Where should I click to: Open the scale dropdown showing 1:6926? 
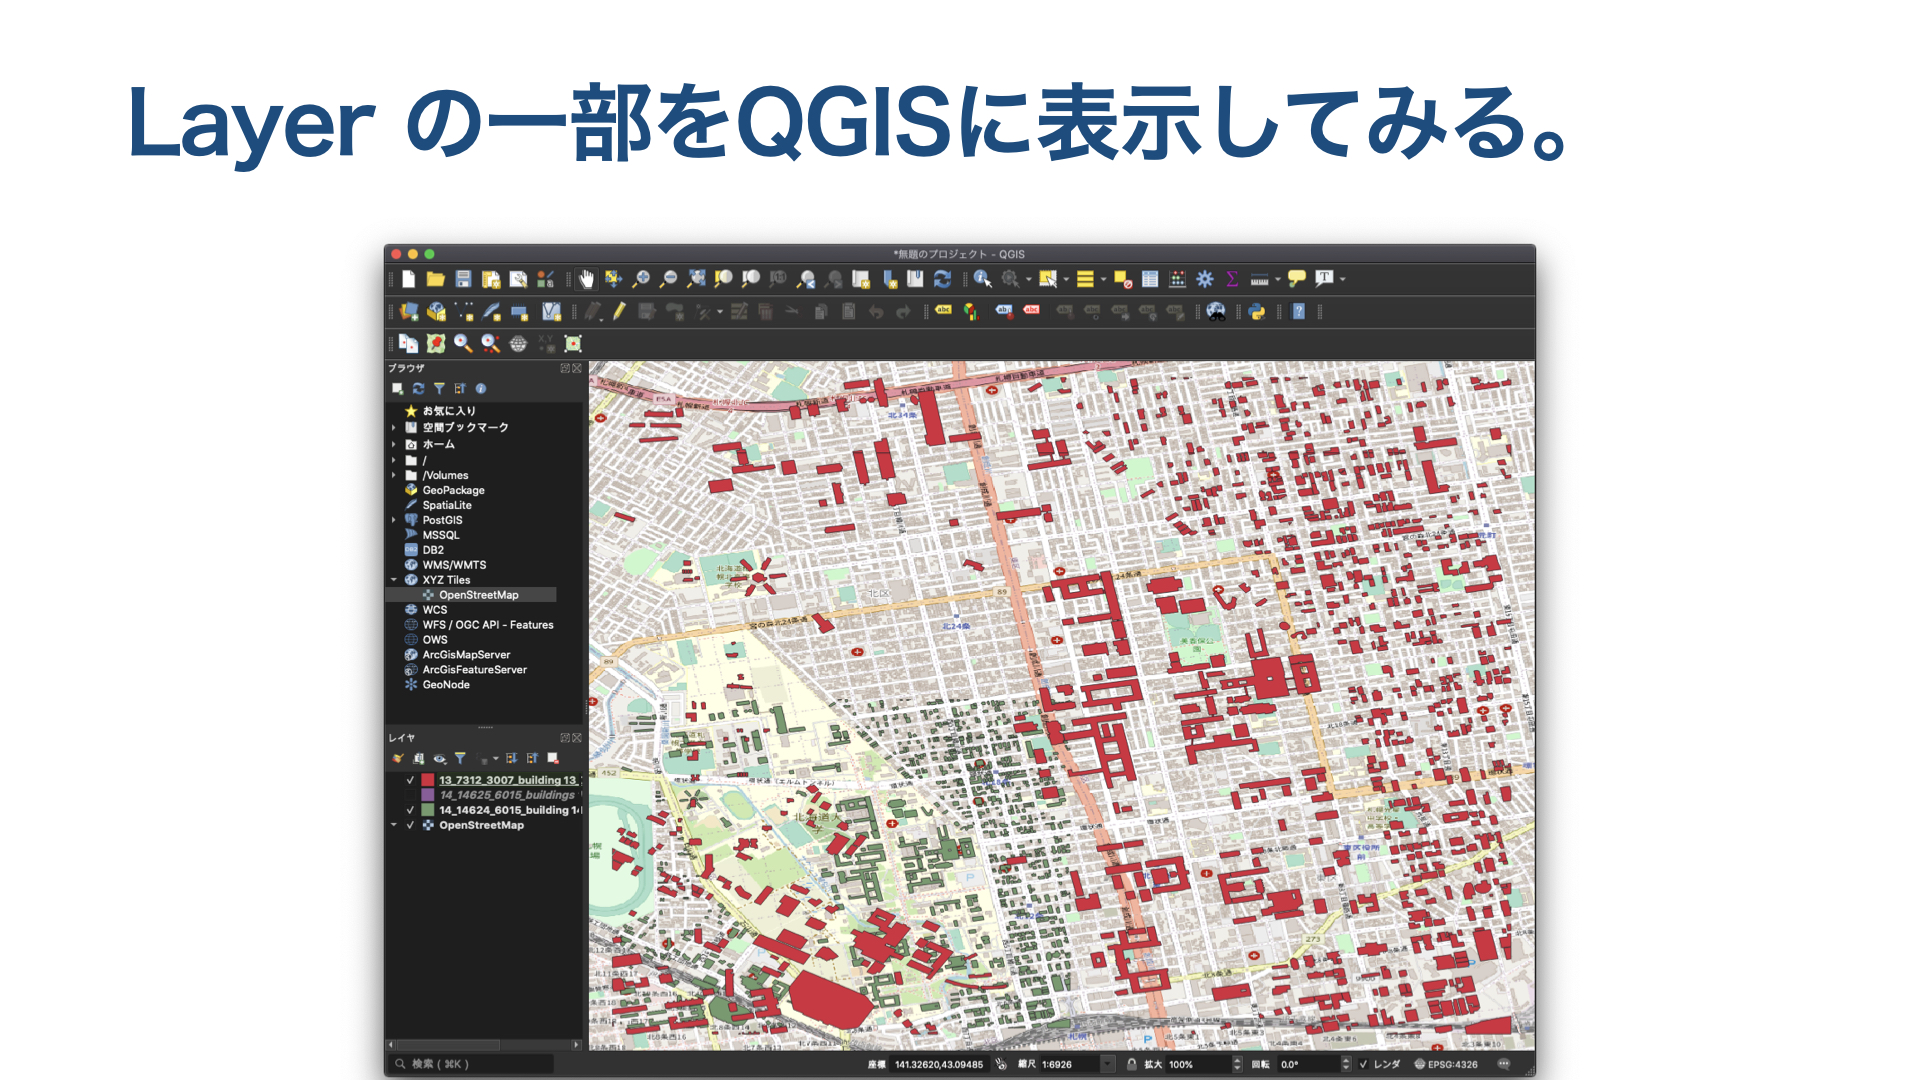click(x=1106, y=1064)
